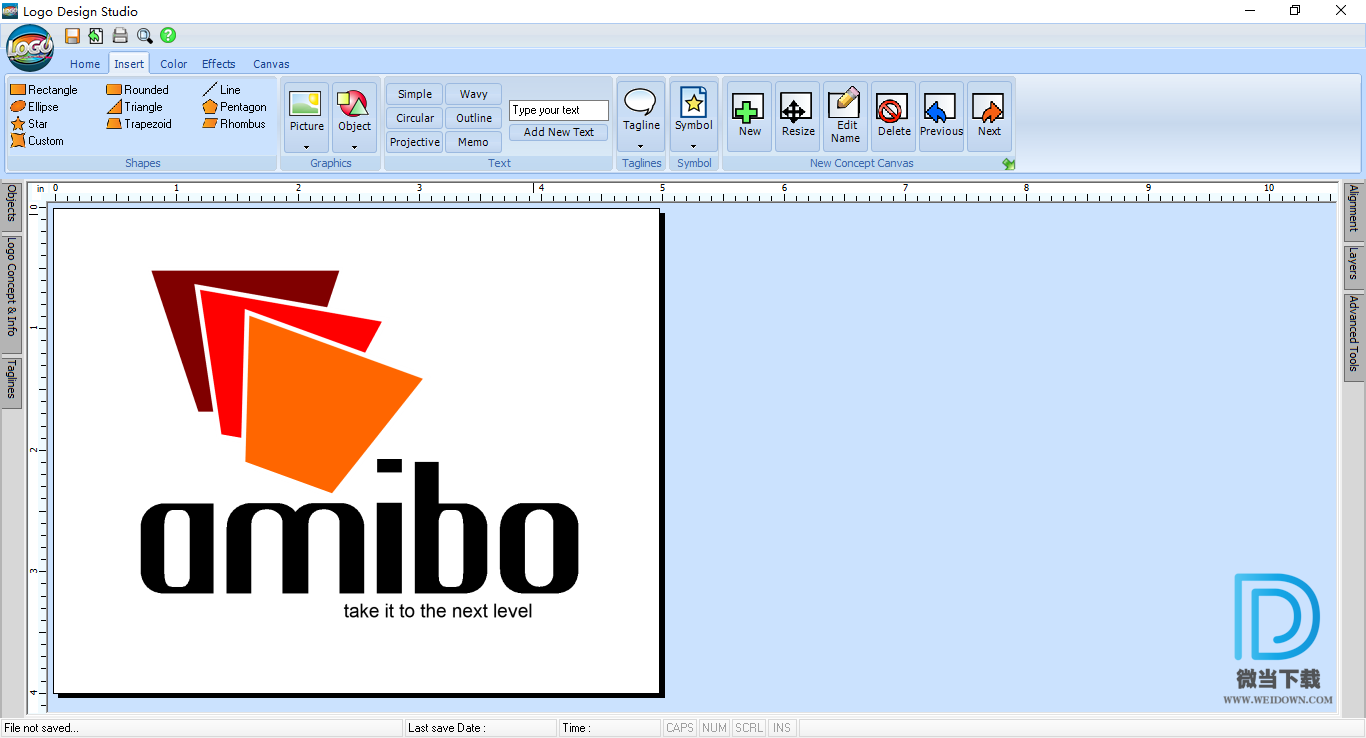Click the Add New Text button
1366x738 pixels.
(x=559, y=132)
